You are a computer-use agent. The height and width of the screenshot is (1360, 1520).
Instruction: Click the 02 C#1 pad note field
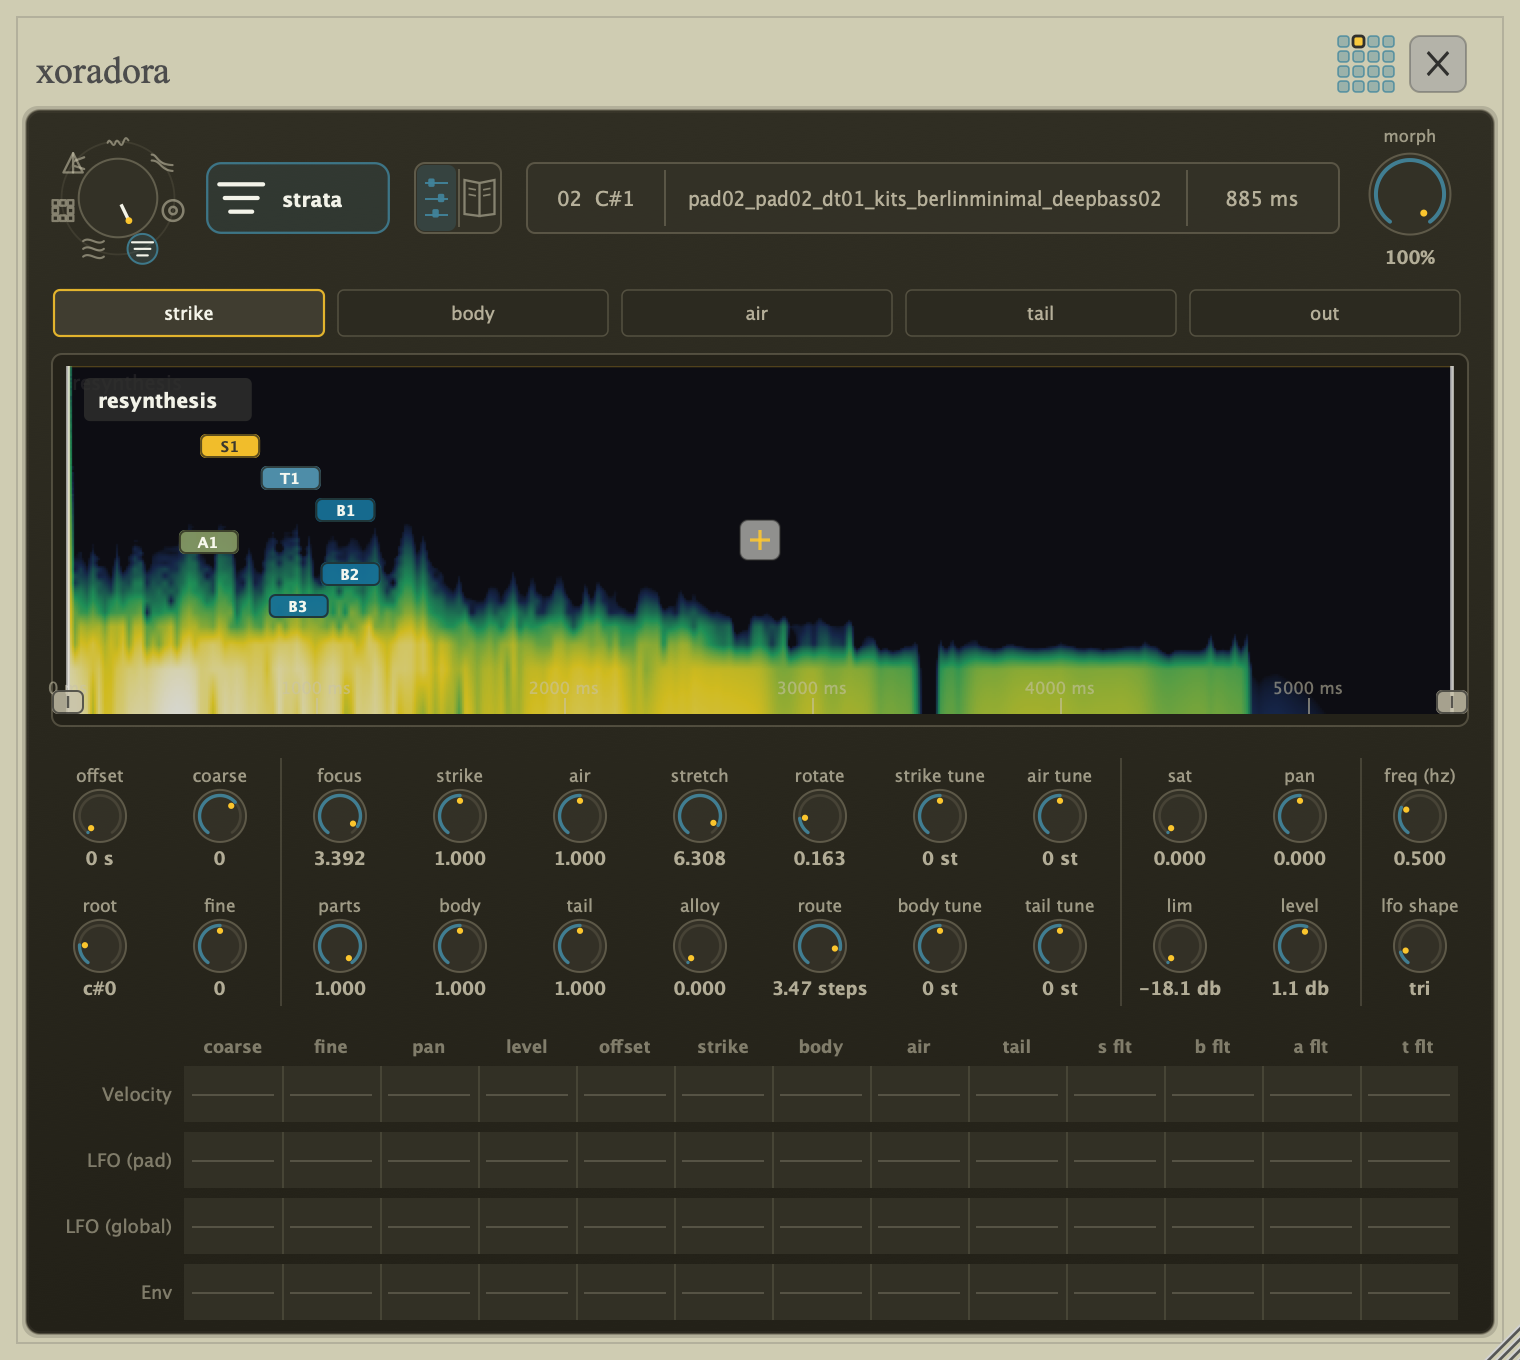596,198
